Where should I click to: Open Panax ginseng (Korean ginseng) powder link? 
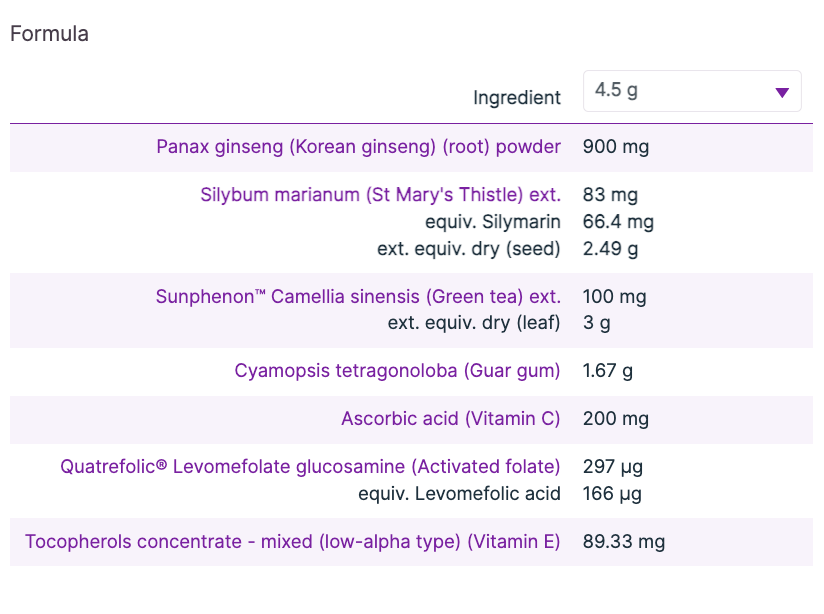tap(358, 147)
